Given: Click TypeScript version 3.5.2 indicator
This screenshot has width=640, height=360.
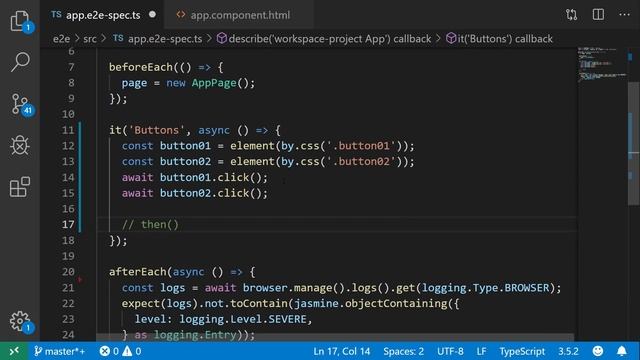Looking at the screenshot, I should 568,351.
